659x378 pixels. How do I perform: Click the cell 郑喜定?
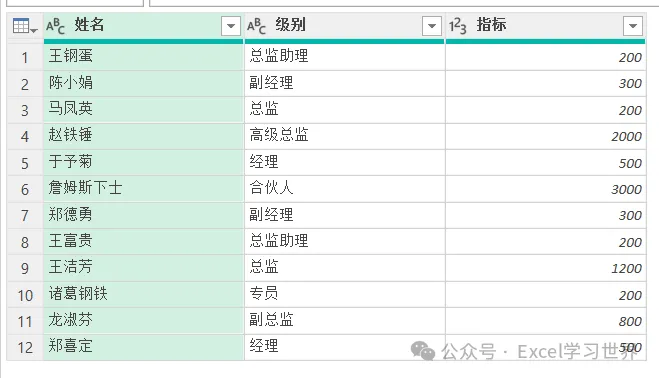pyautogui.click(x=143, y=347)
